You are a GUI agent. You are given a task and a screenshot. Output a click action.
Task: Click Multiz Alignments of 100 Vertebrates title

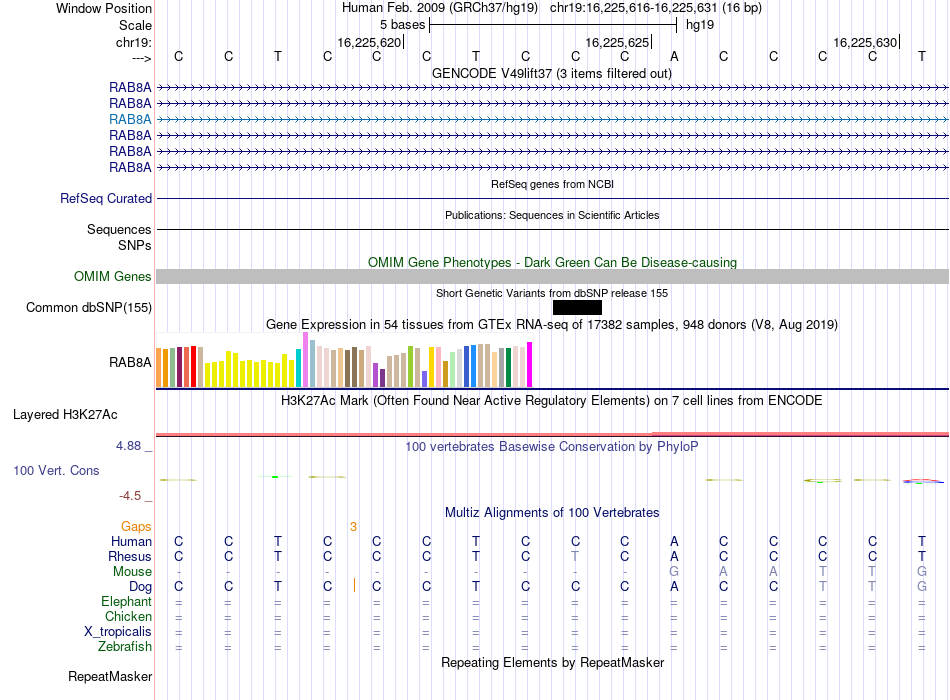click(552, 513)
